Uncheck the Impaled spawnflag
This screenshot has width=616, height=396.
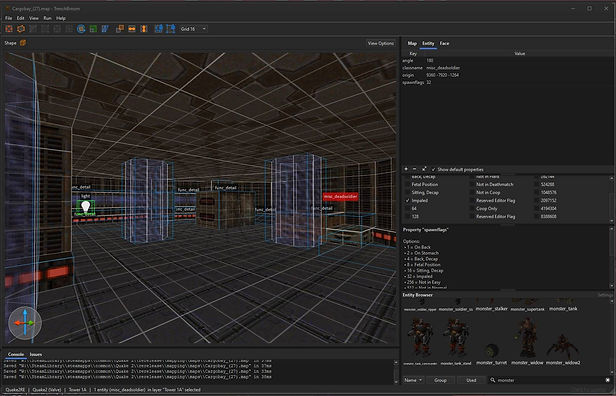click(x=407, y=200)
